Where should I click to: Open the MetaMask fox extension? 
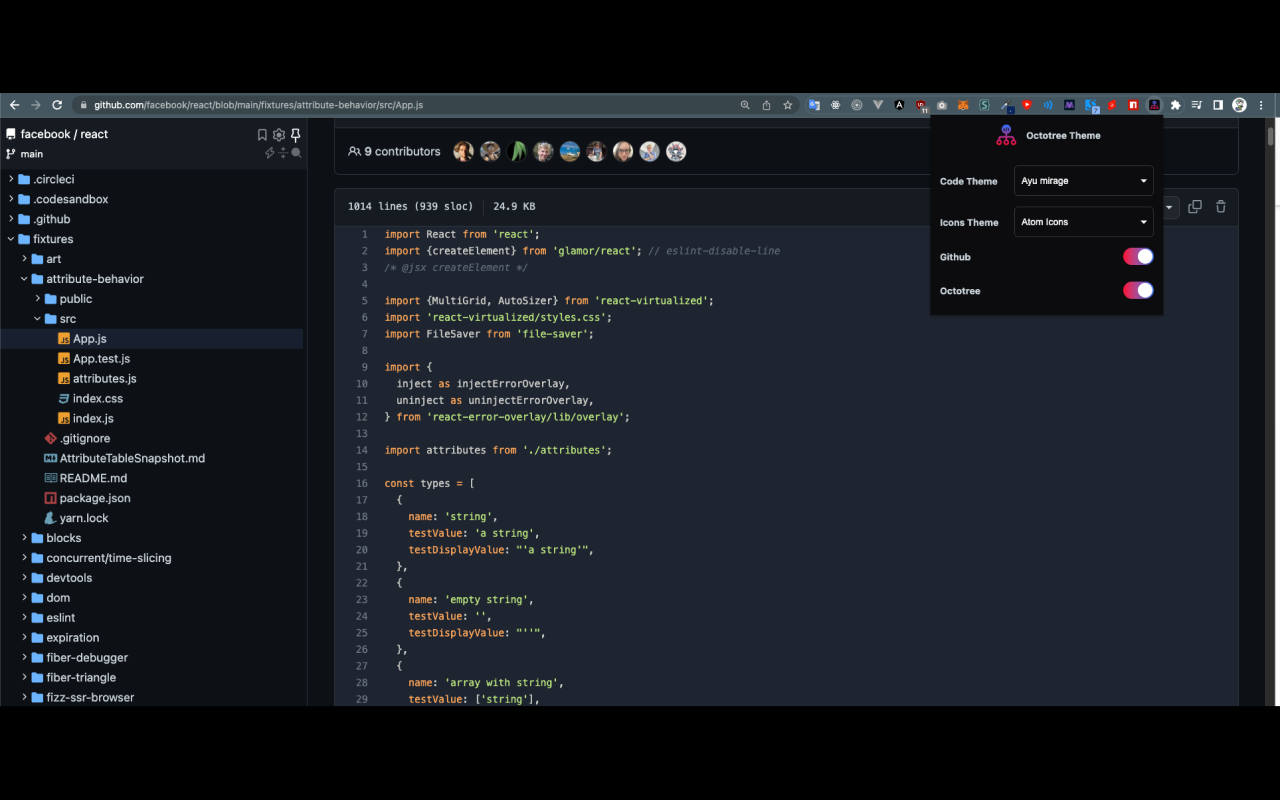coord(963,105)
